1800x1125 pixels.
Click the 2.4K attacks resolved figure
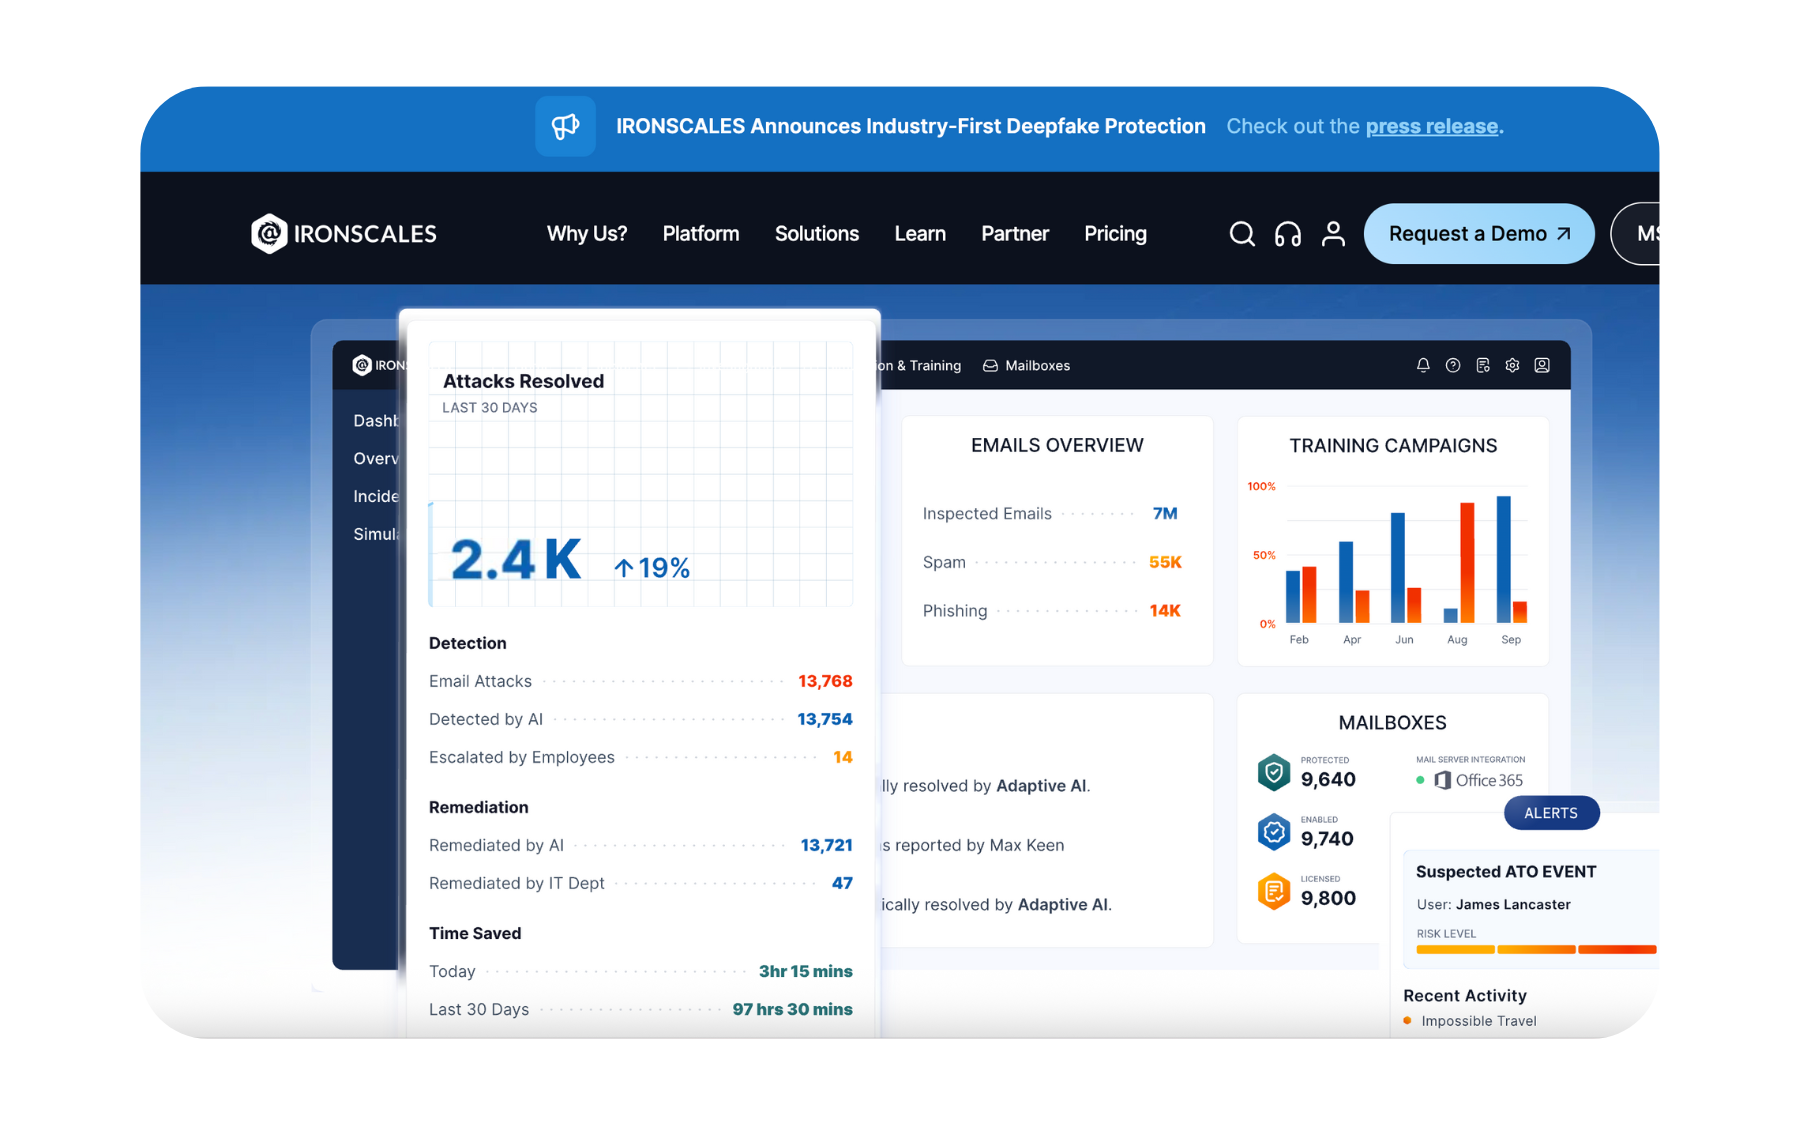click(x=515, y=560)
